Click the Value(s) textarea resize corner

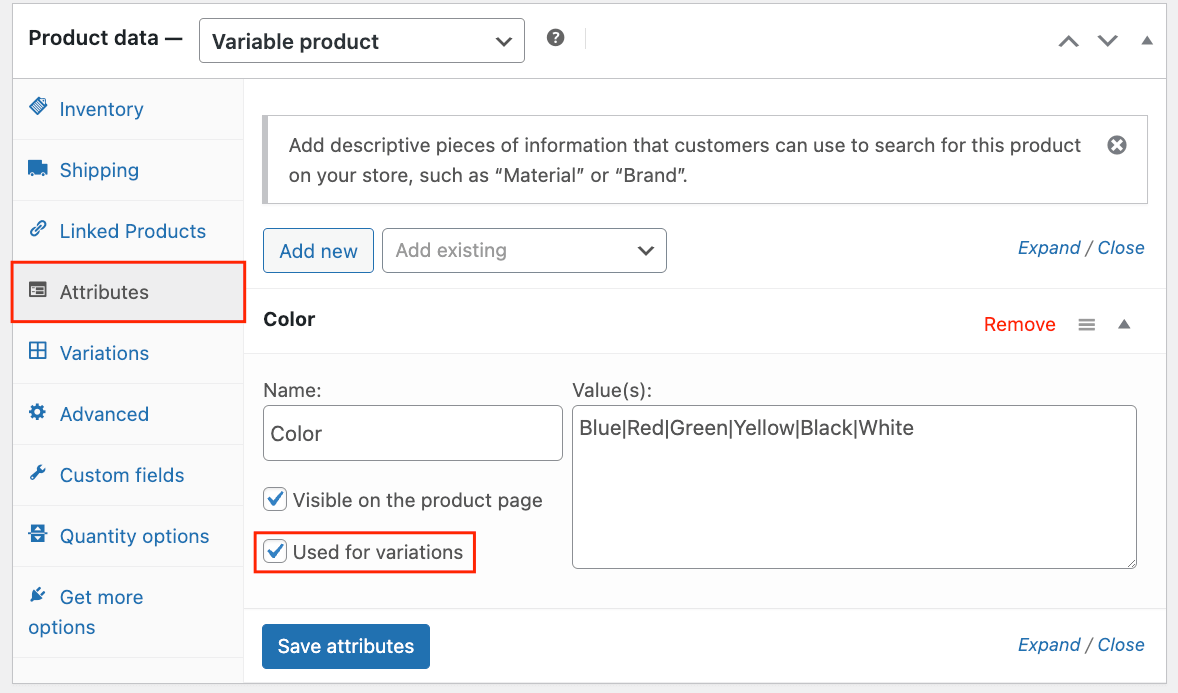click(x=1131, y=563)
